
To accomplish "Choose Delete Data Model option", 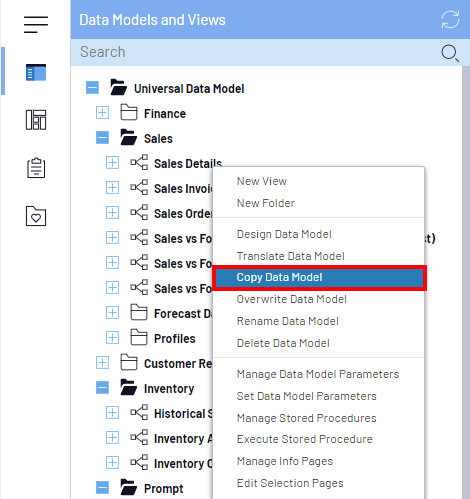I will coord(283,343).
